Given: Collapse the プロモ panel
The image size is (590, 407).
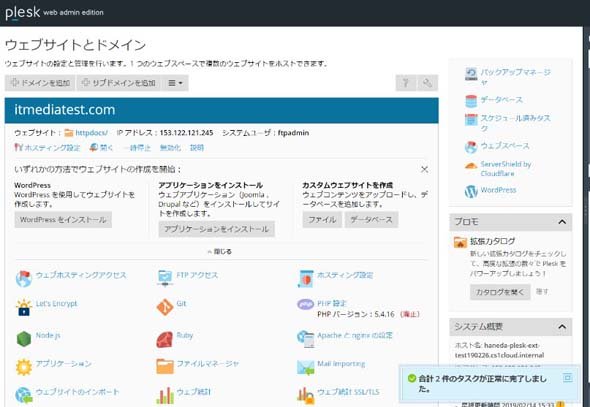Looking at the screenshot, I should [562, 222].
